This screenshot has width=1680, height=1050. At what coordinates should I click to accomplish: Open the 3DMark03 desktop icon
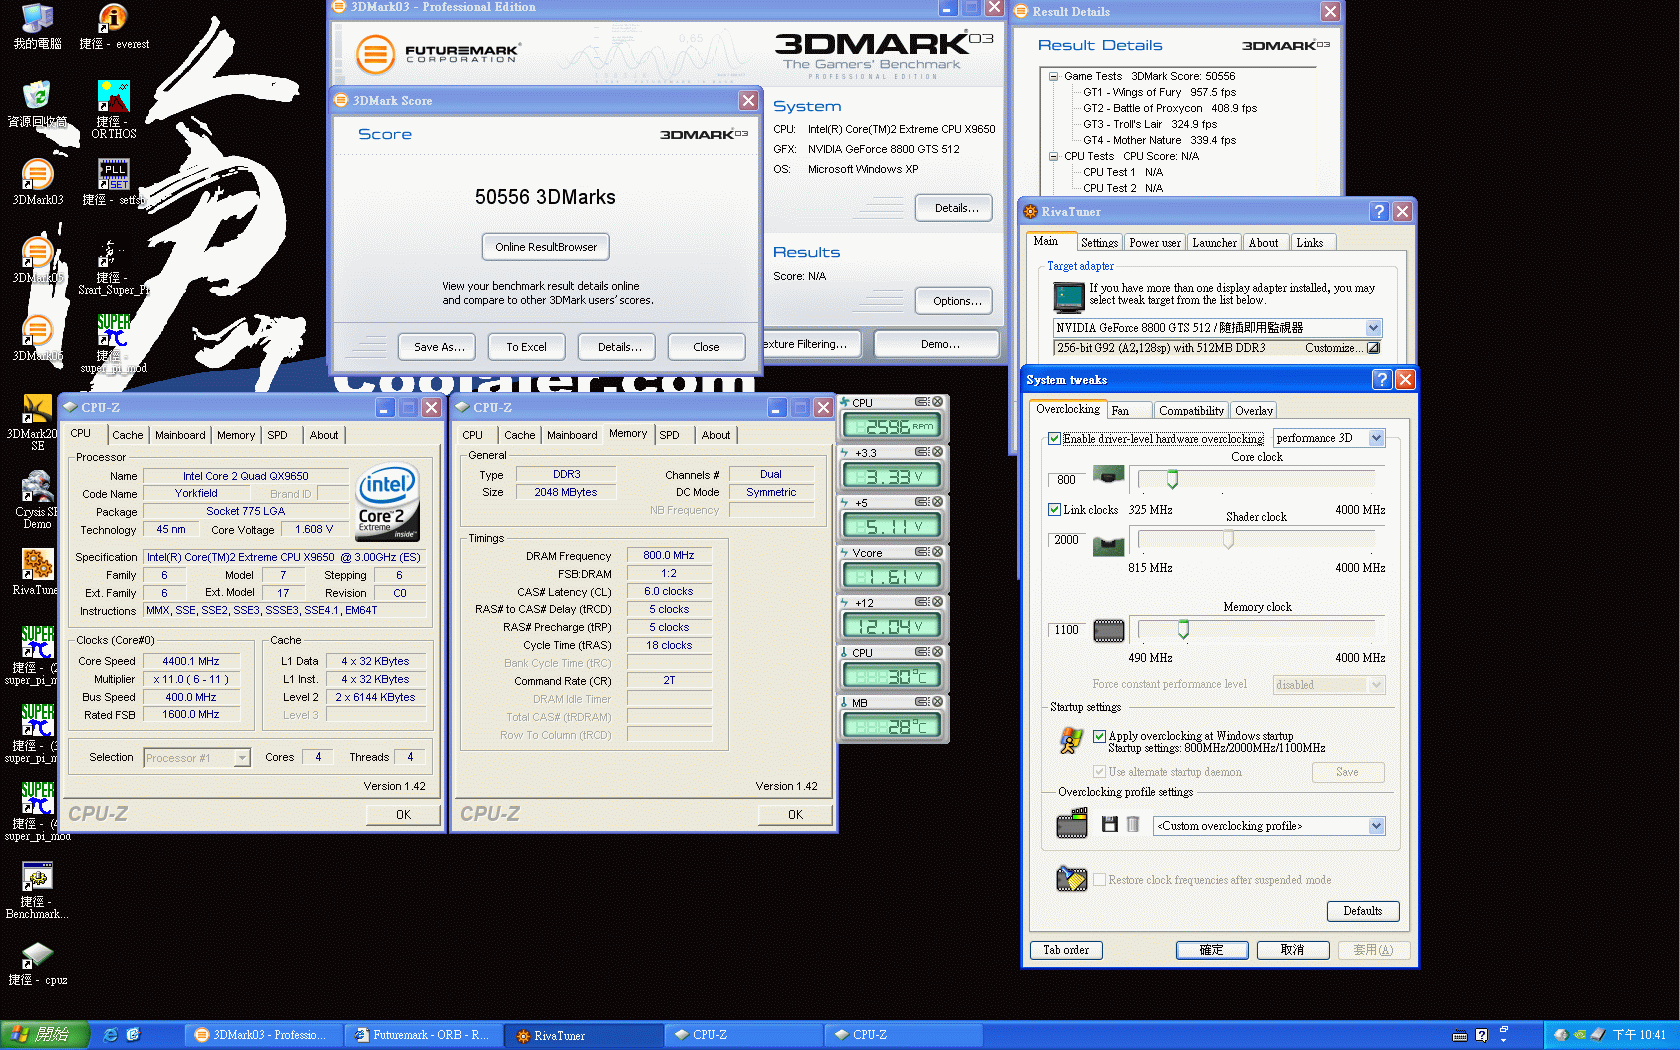[37, 182]
